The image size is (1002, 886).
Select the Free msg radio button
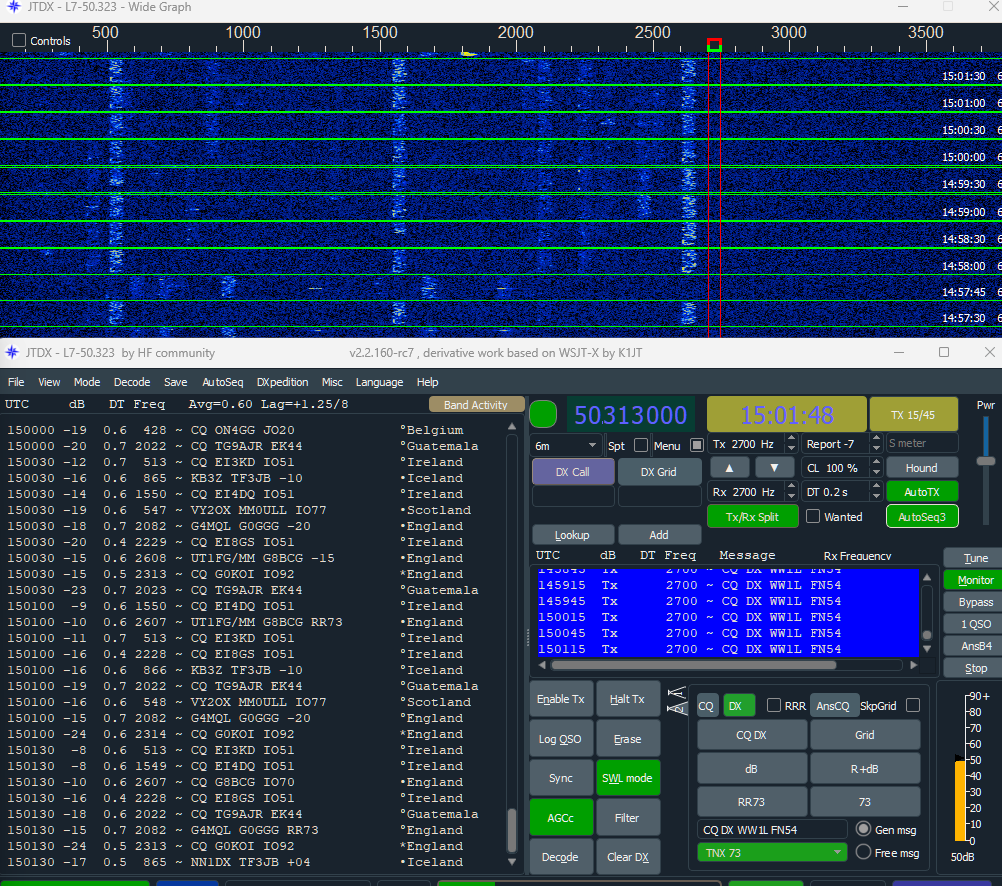coord(864,852)
